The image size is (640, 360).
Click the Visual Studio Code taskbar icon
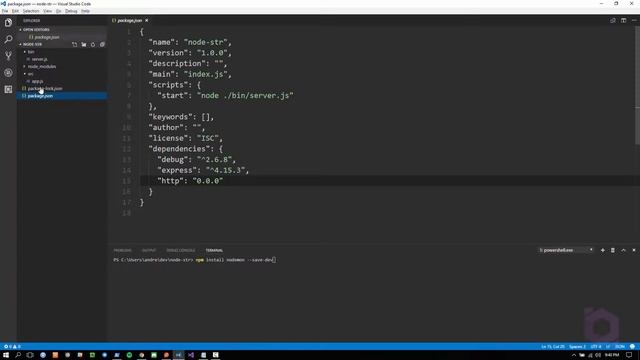coord(178,355)
